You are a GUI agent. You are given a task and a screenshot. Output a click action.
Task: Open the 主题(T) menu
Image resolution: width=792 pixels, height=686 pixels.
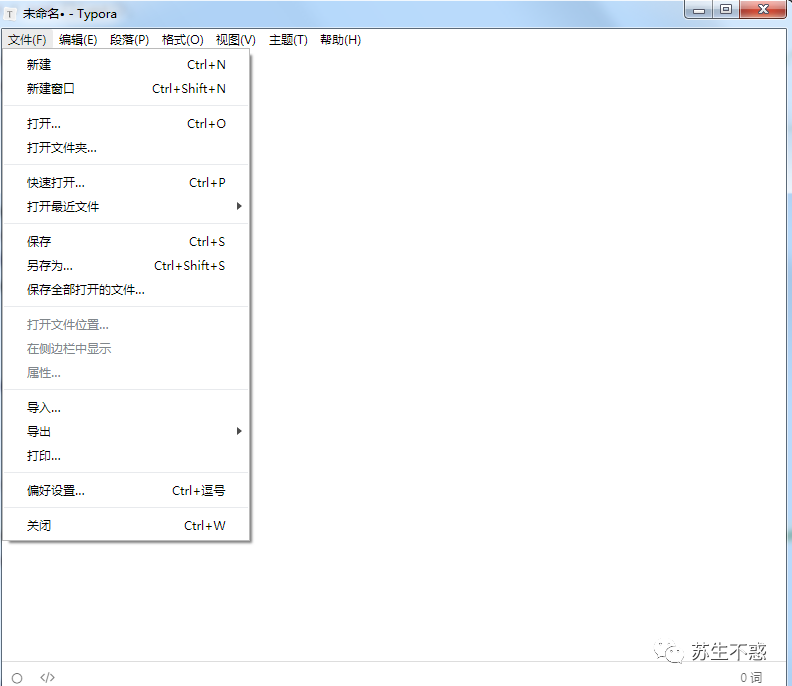288,39
